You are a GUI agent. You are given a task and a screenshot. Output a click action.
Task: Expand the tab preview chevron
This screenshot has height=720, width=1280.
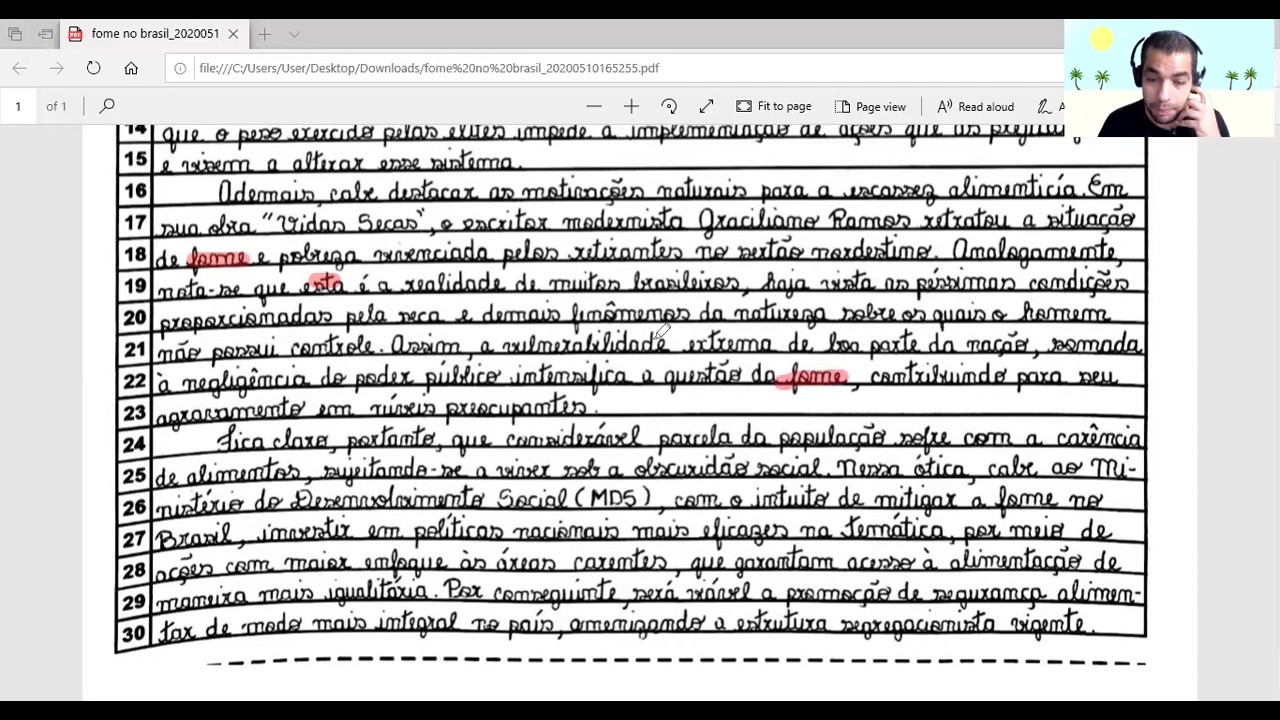point(294,34)
